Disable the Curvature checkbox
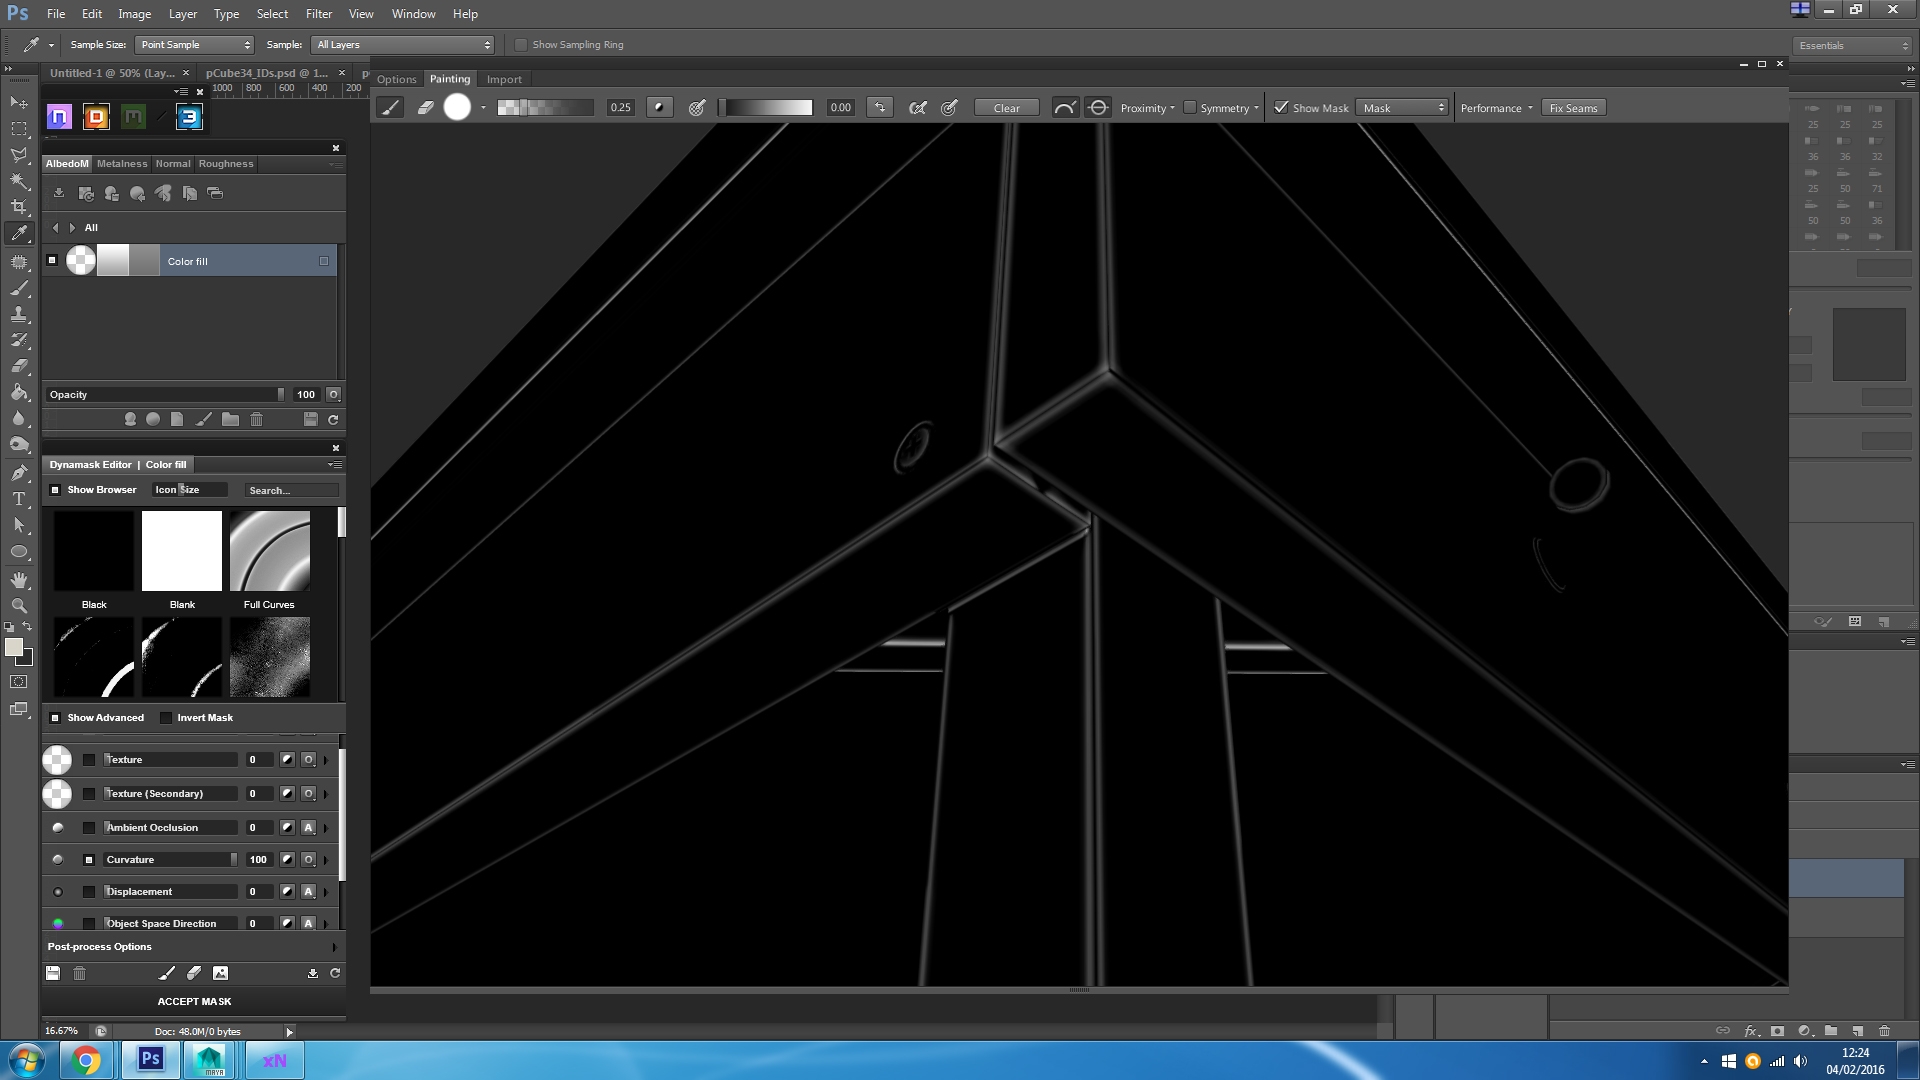The height and width of the screenshot is (1080, 1920). [89, 860]
